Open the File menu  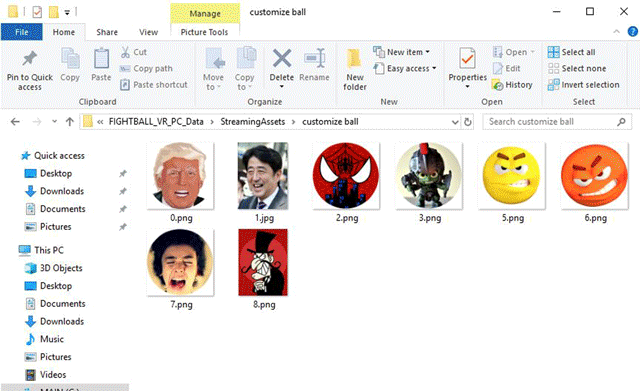point(22,32)
